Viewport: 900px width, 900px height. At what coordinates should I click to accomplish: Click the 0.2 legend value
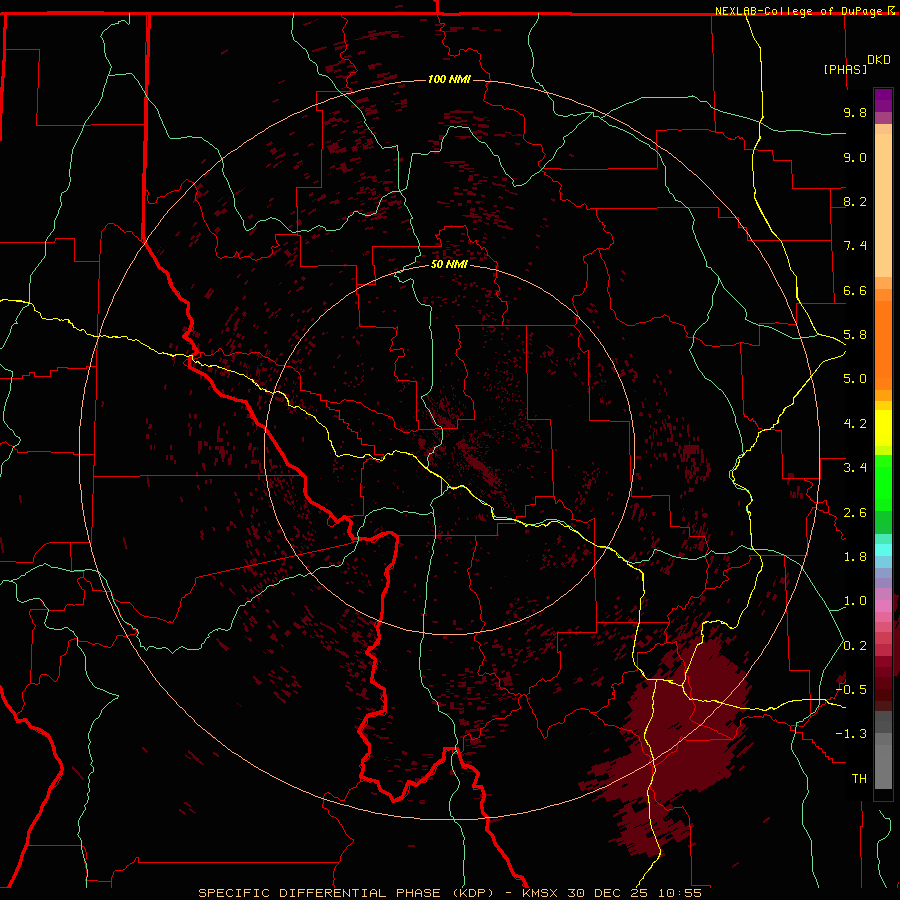pyautogui.click(x=855, y=646)
